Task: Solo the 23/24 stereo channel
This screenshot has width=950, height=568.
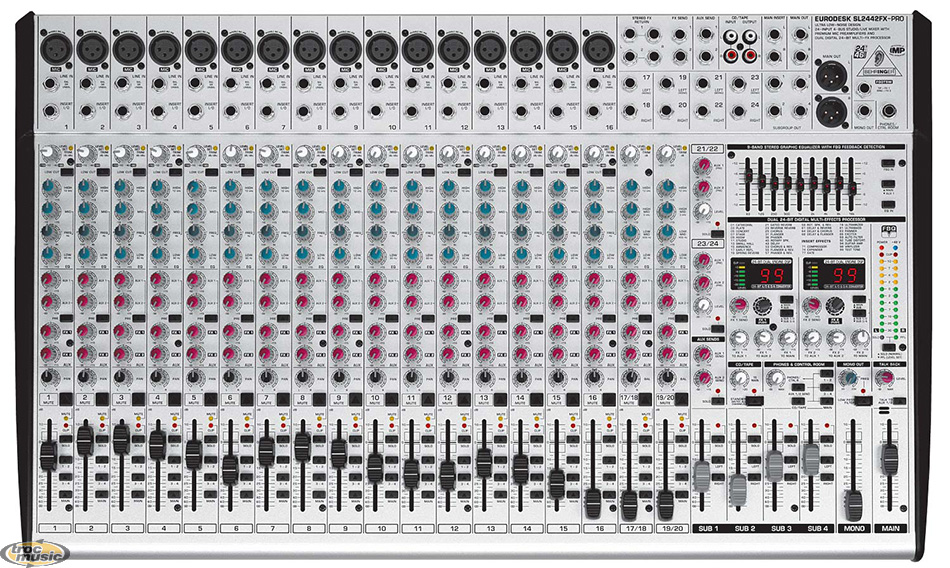Action: [x=717, y=328]
